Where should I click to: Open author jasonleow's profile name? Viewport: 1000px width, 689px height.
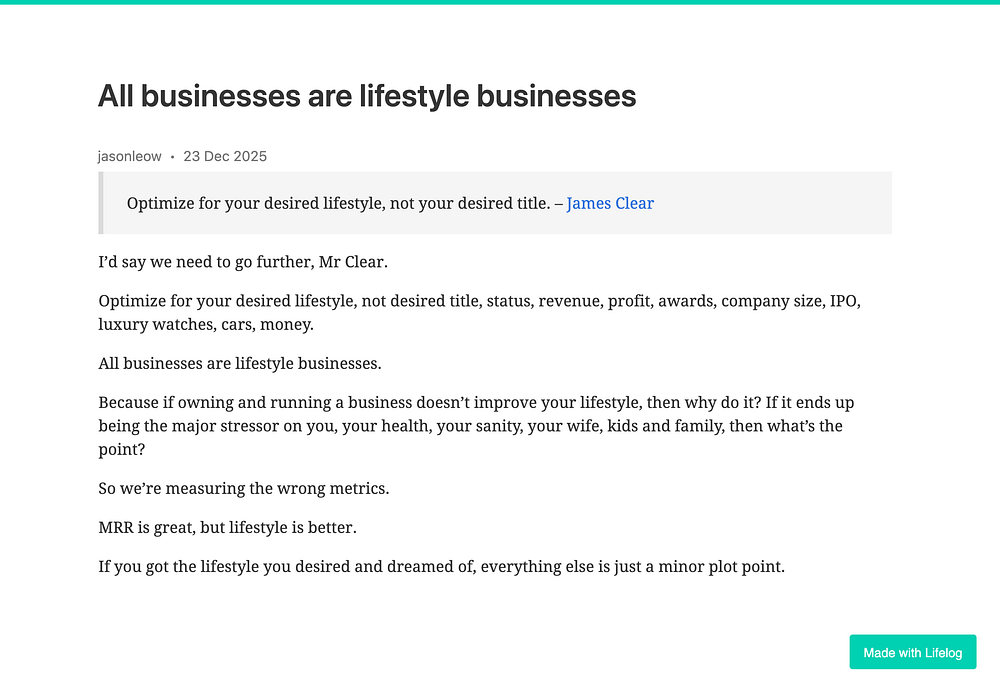tap(129, 156)
